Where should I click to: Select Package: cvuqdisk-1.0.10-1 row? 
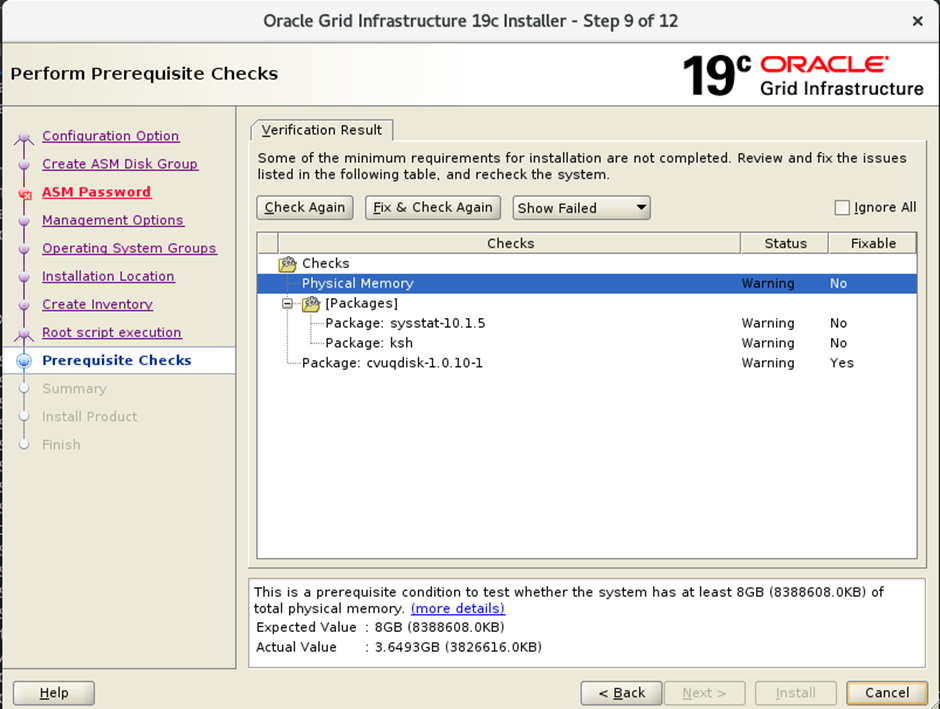point(587,363)
